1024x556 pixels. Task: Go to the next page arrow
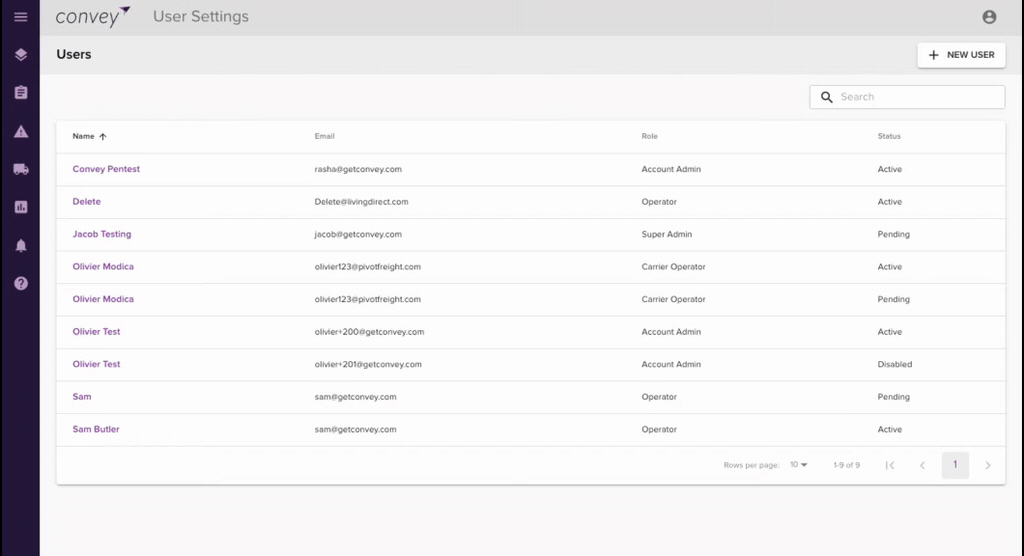tap(987, 465)
